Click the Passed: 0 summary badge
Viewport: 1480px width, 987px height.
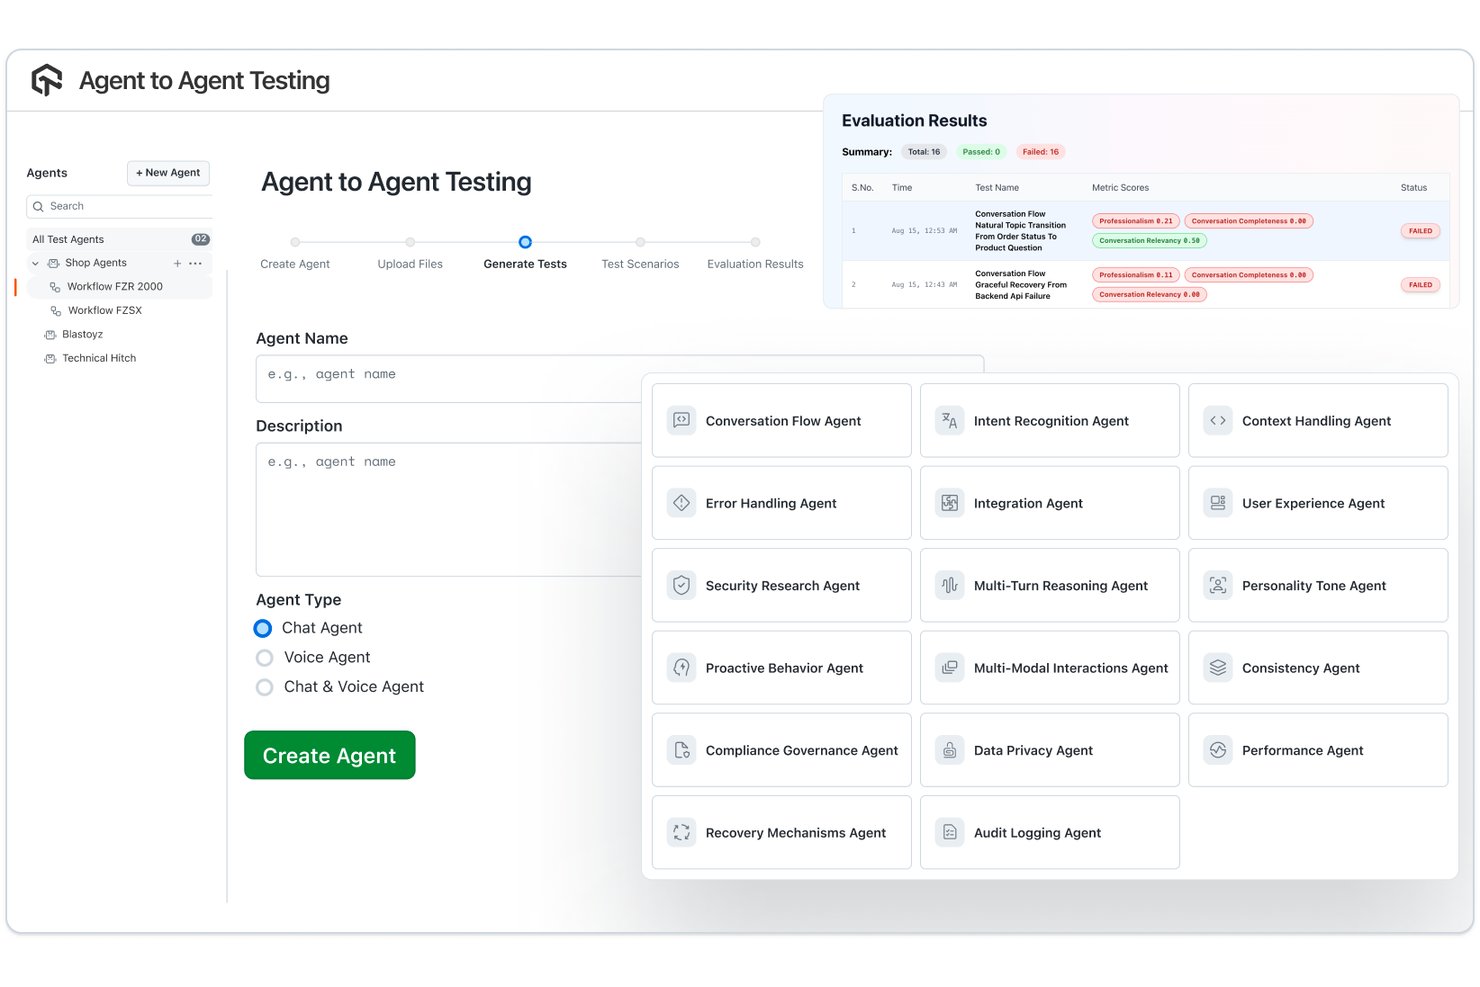pyautogui.click(x=981, y=152)
